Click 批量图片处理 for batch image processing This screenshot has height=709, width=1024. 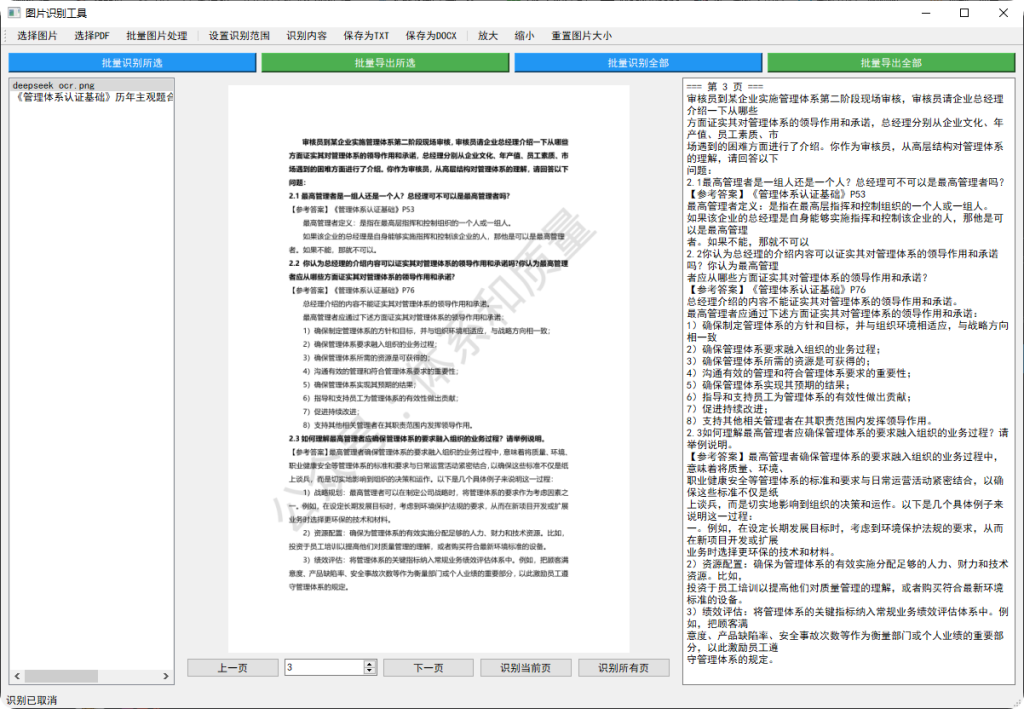156,35
